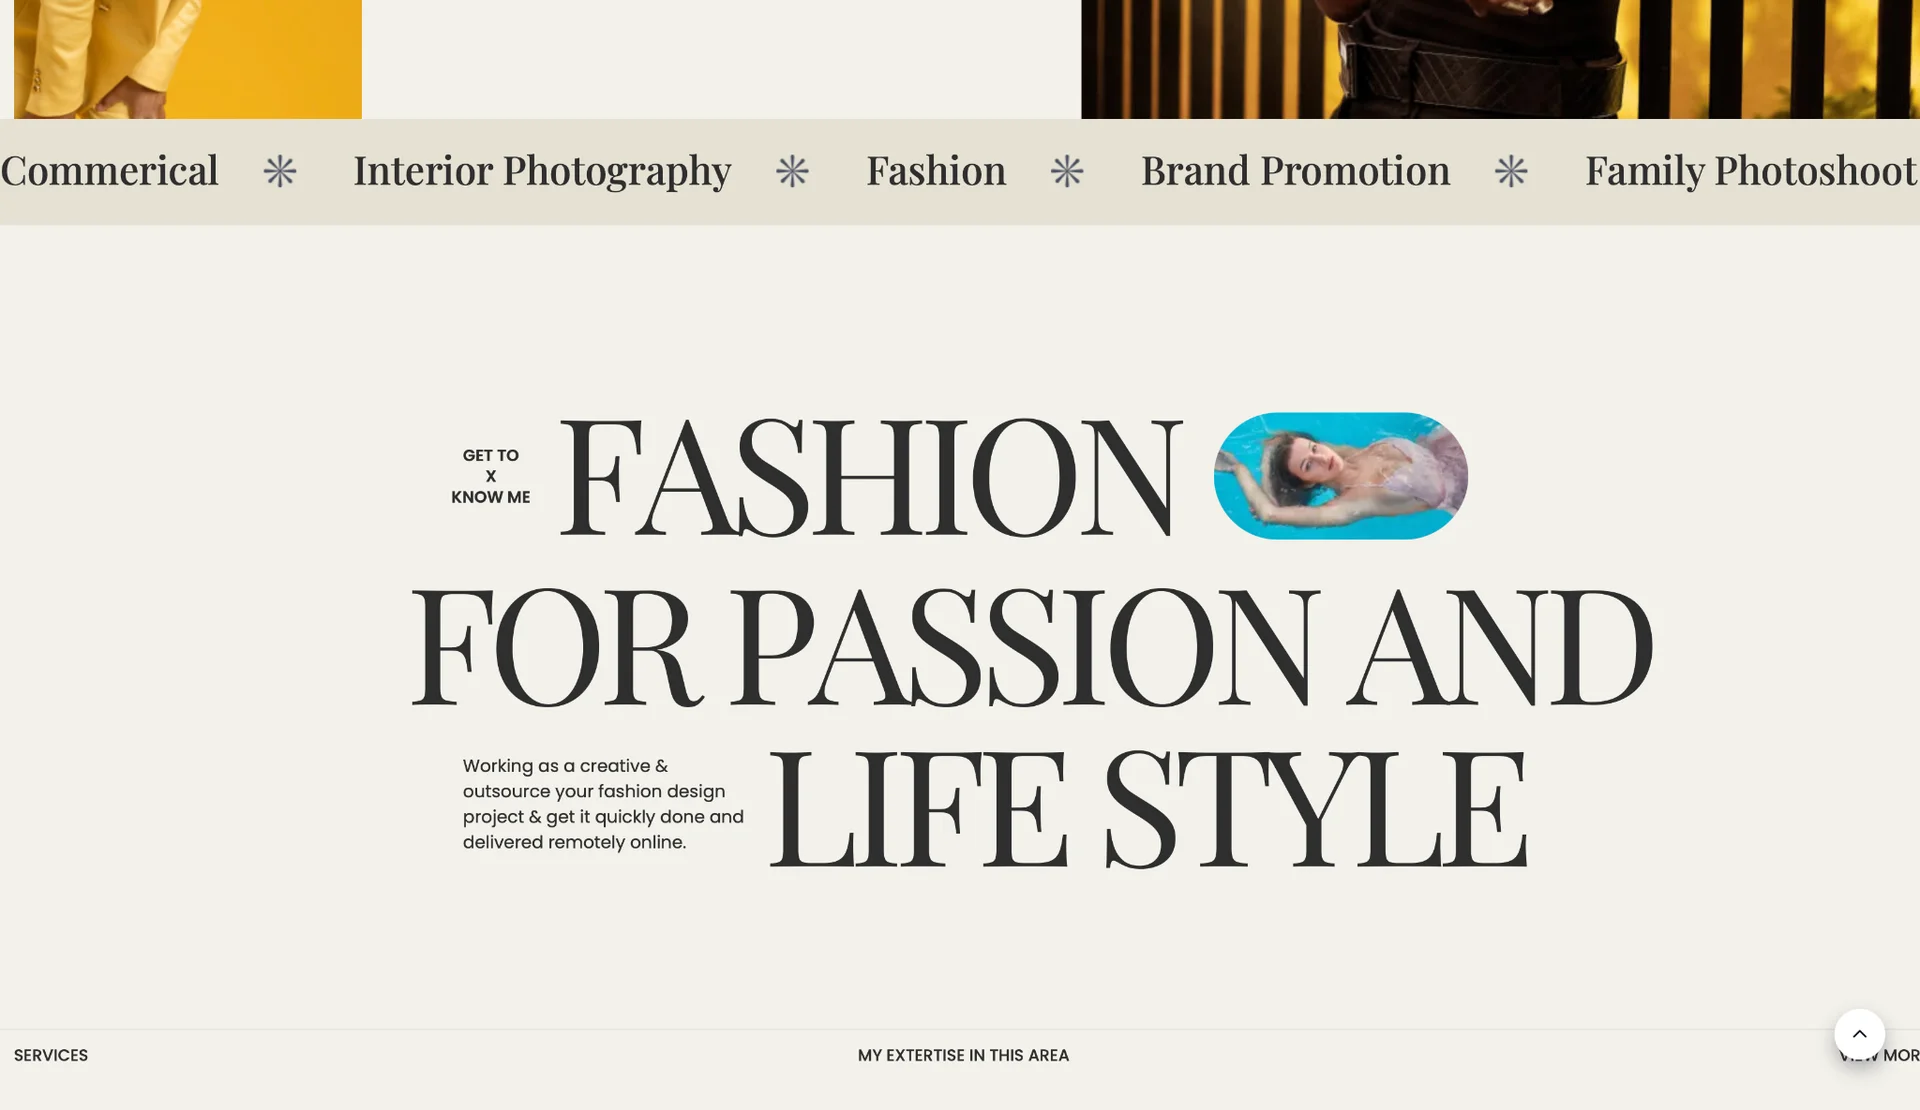Click the asterisk between Fashion and Brand Promotion

[1067, 172]
